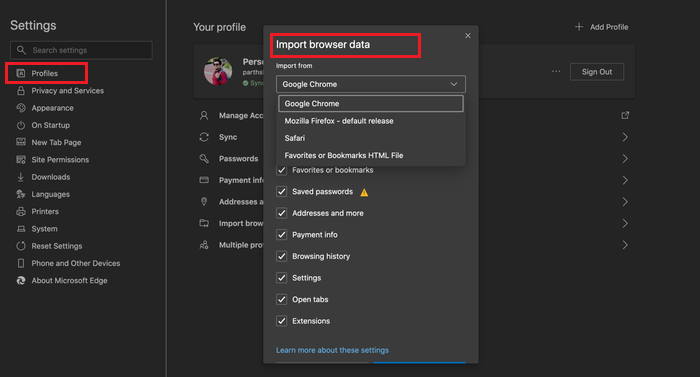Viewport: 700px width, 377px height.
Task: Expand the Addresses row chevron
Action: [625, 202]
